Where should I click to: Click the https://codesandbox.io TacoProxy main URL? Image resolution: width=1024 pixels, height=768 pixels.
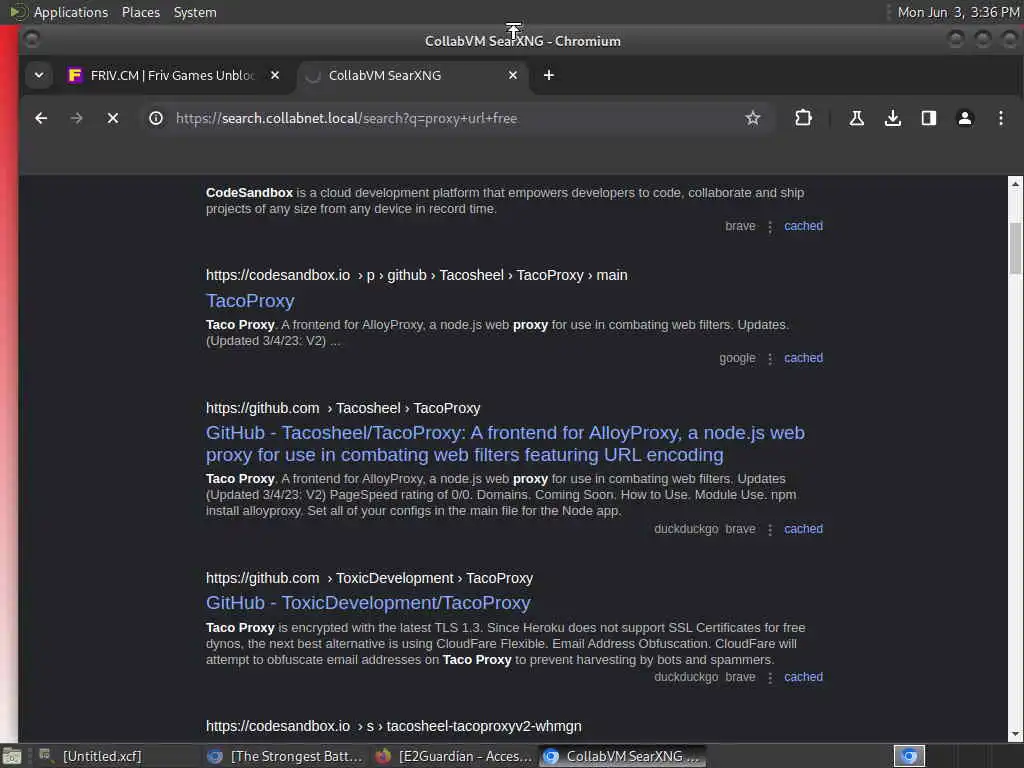coord(417,276)
